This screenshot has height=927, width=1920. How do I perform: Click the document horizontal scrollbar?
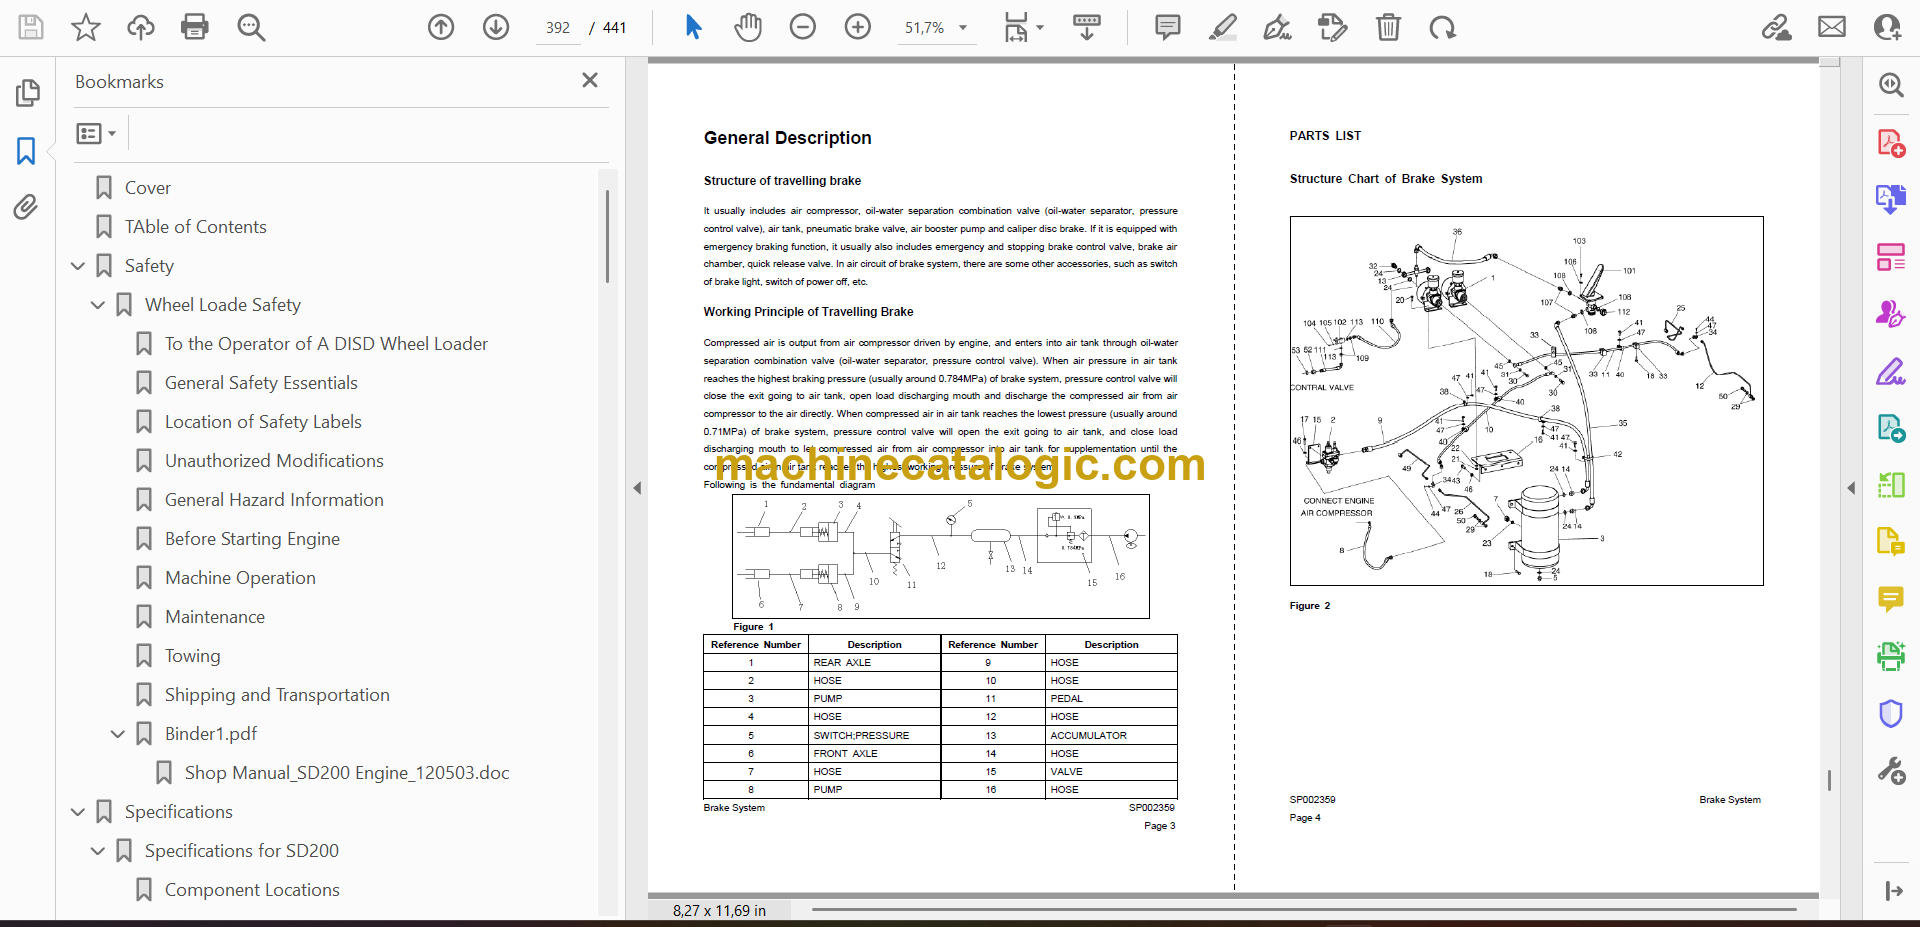(x=1304, y=910)
